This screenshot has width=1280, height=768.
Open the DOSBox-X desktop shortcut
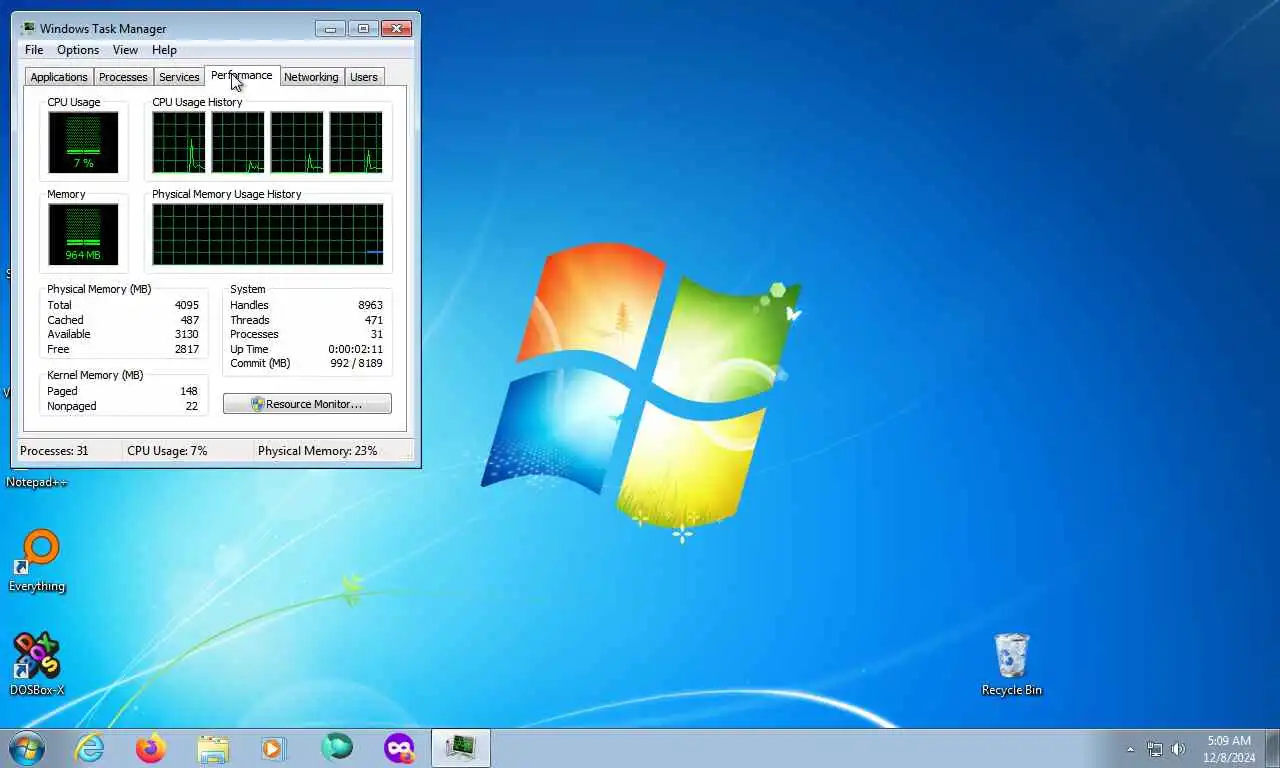[37, 664]
